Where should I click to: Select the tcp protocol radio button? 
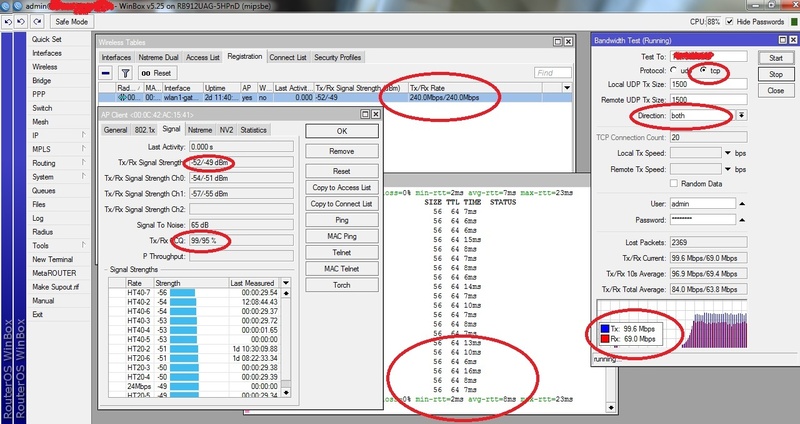[704, 70]
